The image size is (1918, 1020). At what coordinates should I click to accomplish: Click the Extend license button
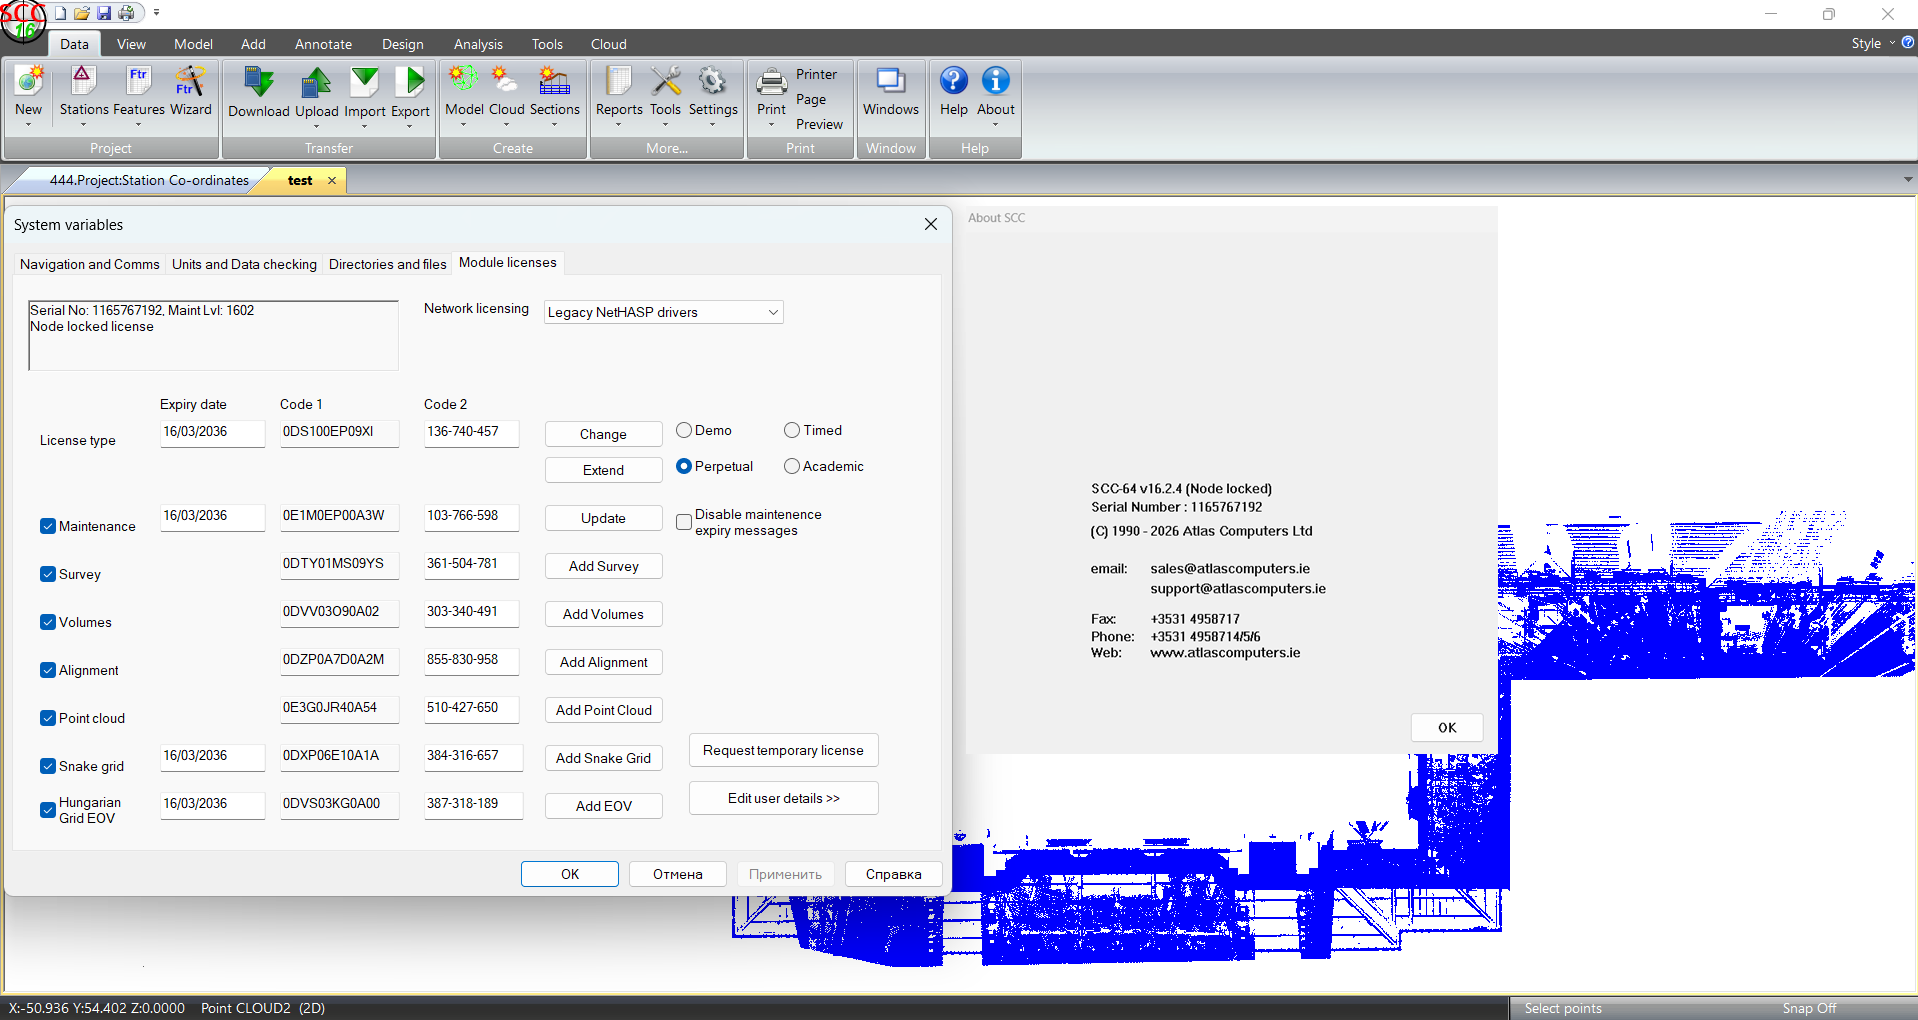[x=603, y=470]
